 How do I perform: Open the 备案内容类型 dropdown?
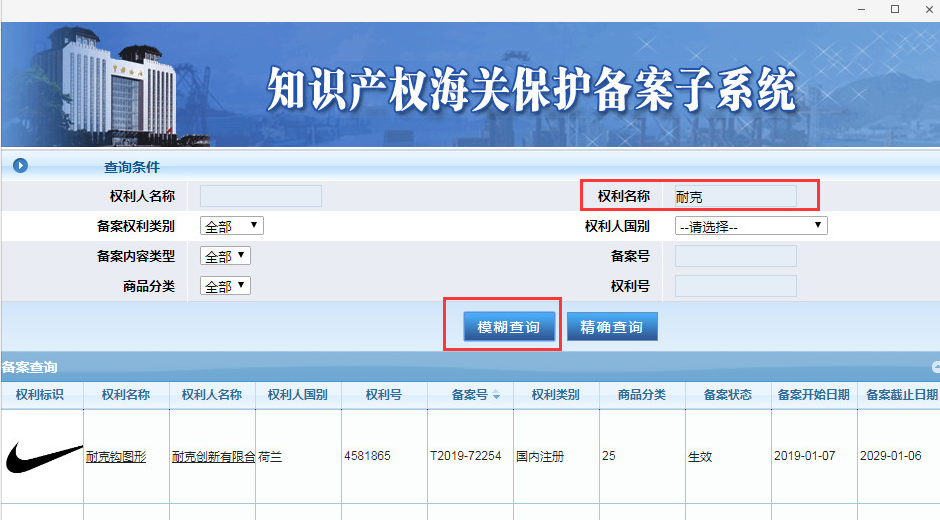226,256
